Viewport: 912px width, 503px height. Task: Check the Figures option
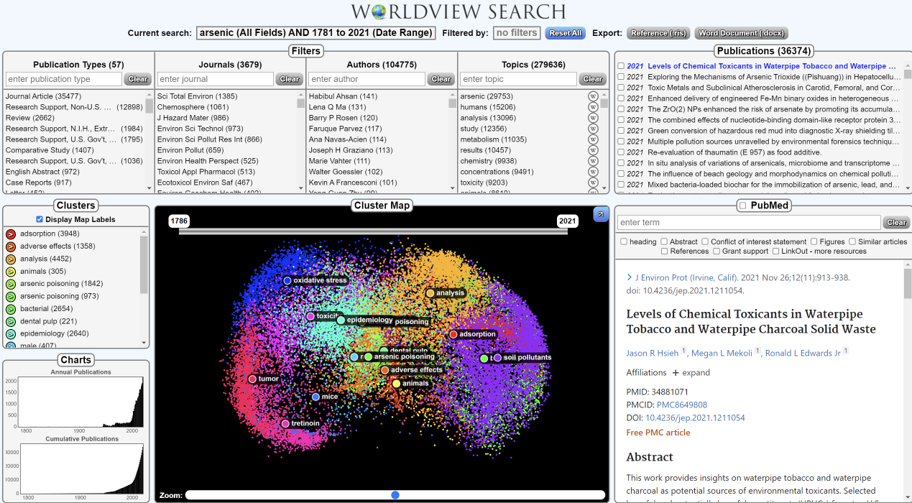click(814, 241)
